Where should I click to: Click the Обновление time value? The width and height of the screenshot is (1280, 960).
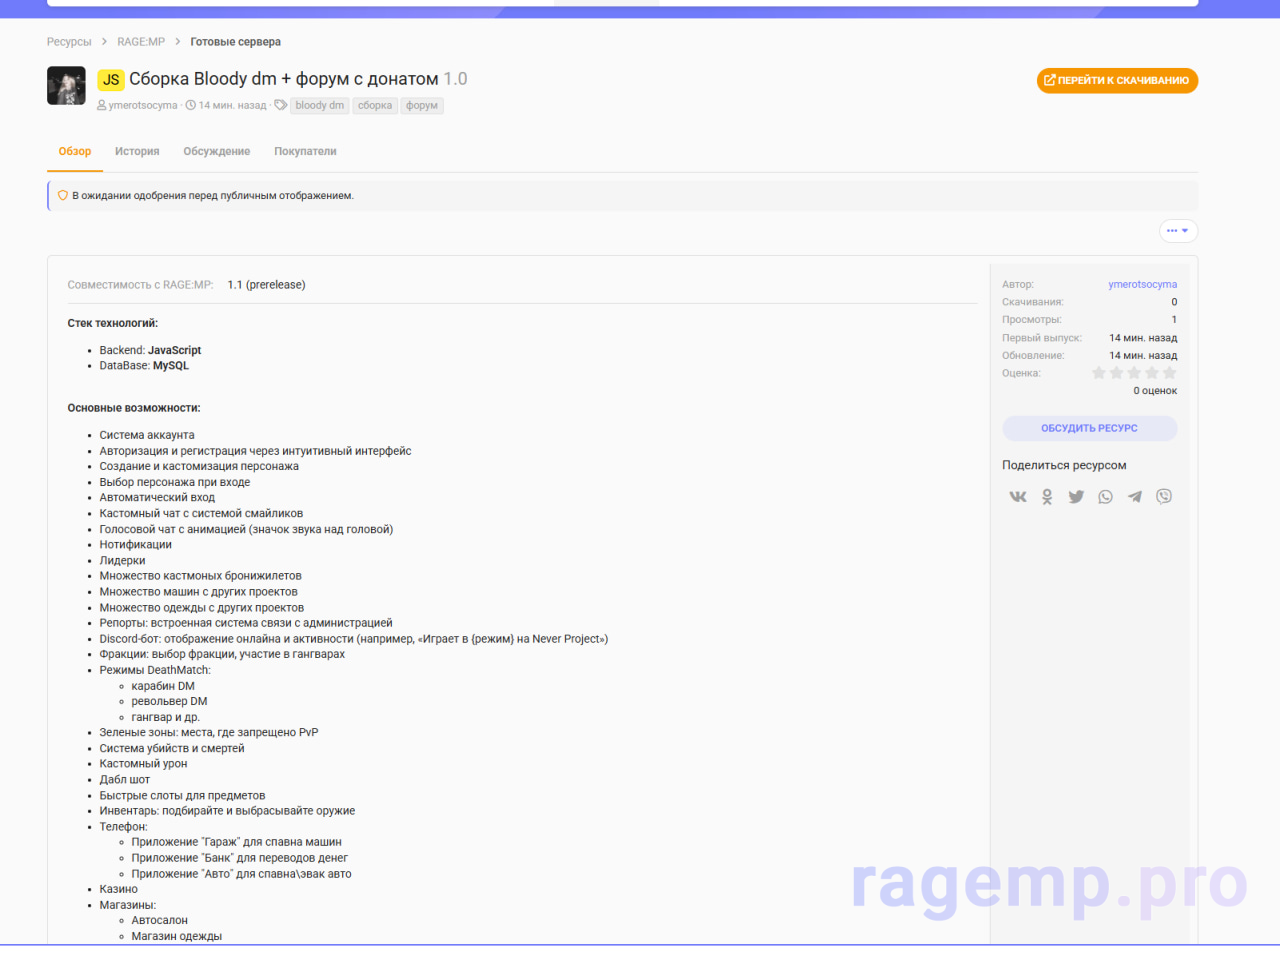(1143, 356)
